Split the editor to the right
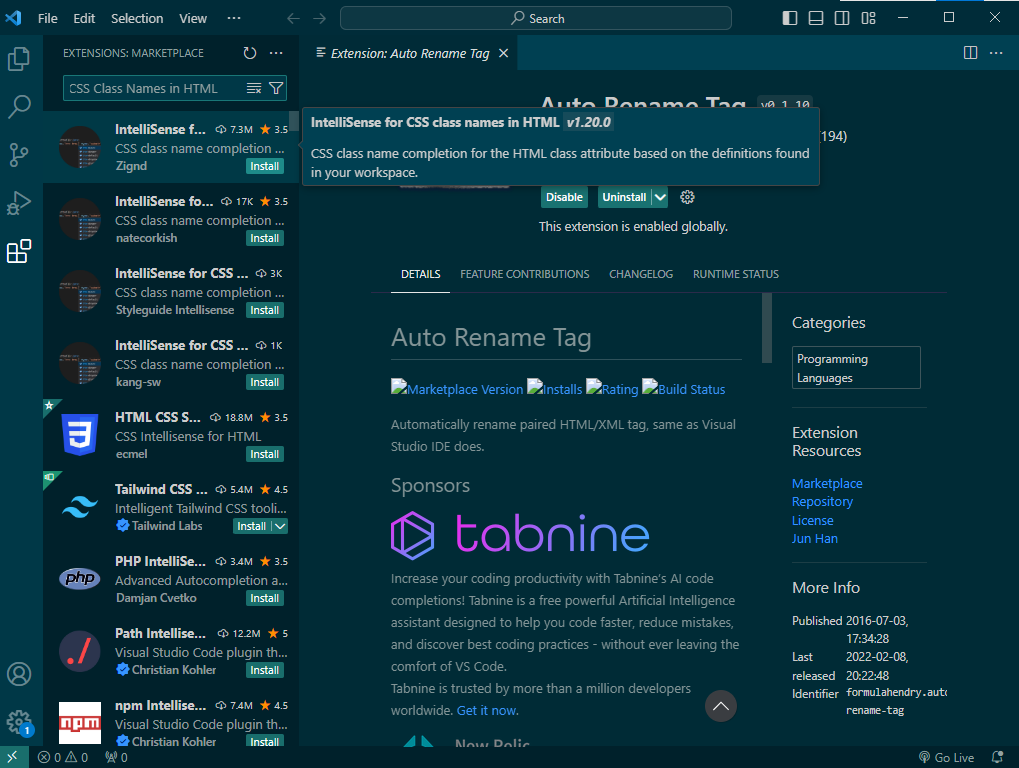The height and width of the screenshot is (768, 1019). pyautogui.click(x=970, y=53)
